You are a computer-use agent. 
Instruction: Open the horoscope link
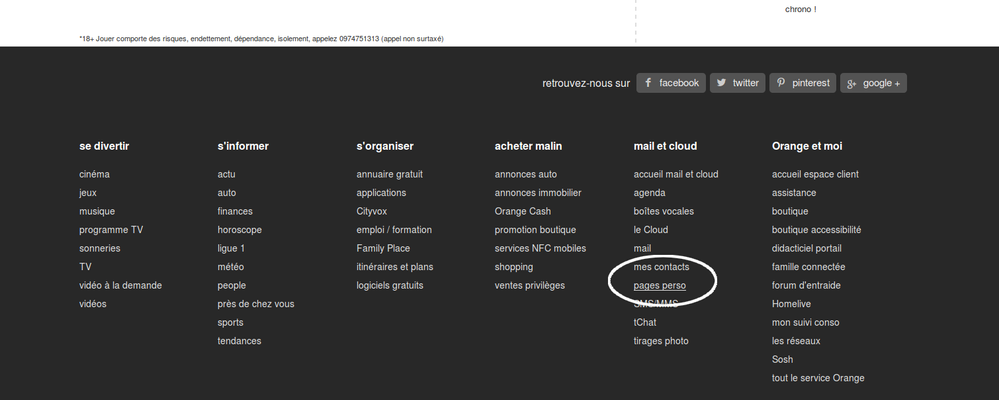240,230
